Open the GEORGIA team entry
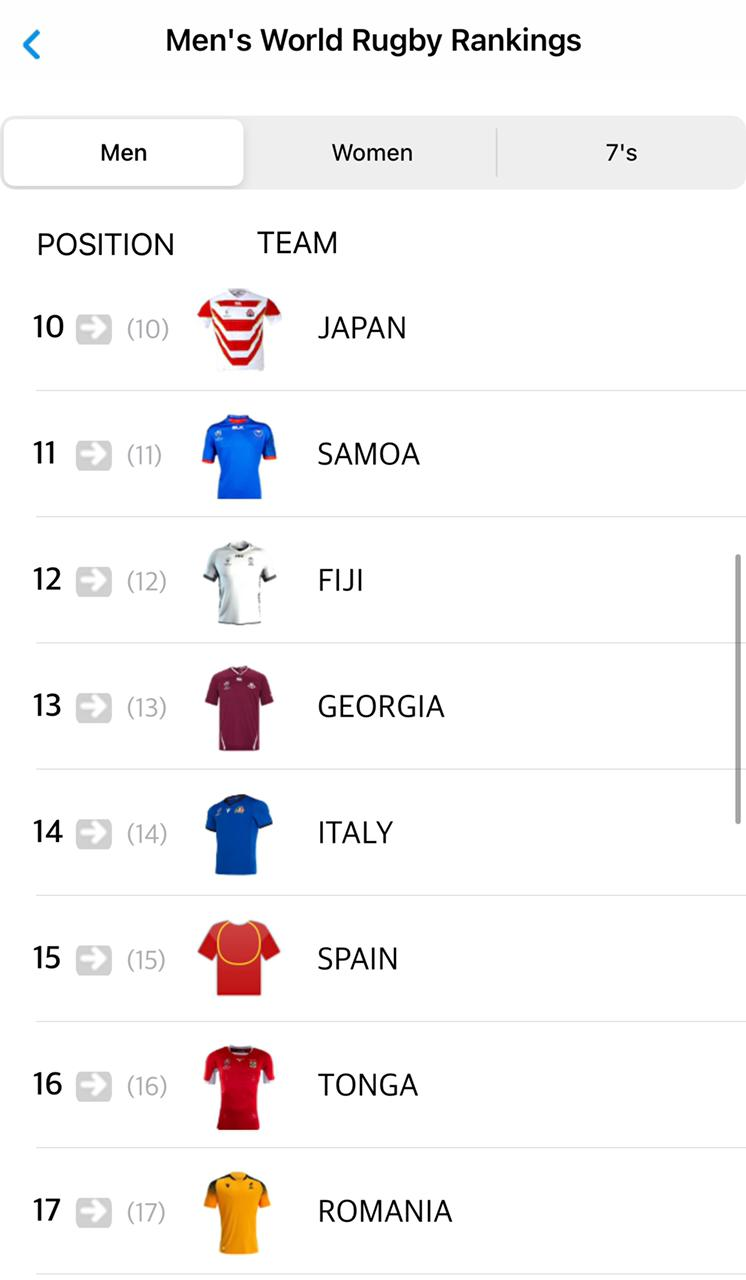This screenshot has width=746, height=1280. [x=381, y=707]
